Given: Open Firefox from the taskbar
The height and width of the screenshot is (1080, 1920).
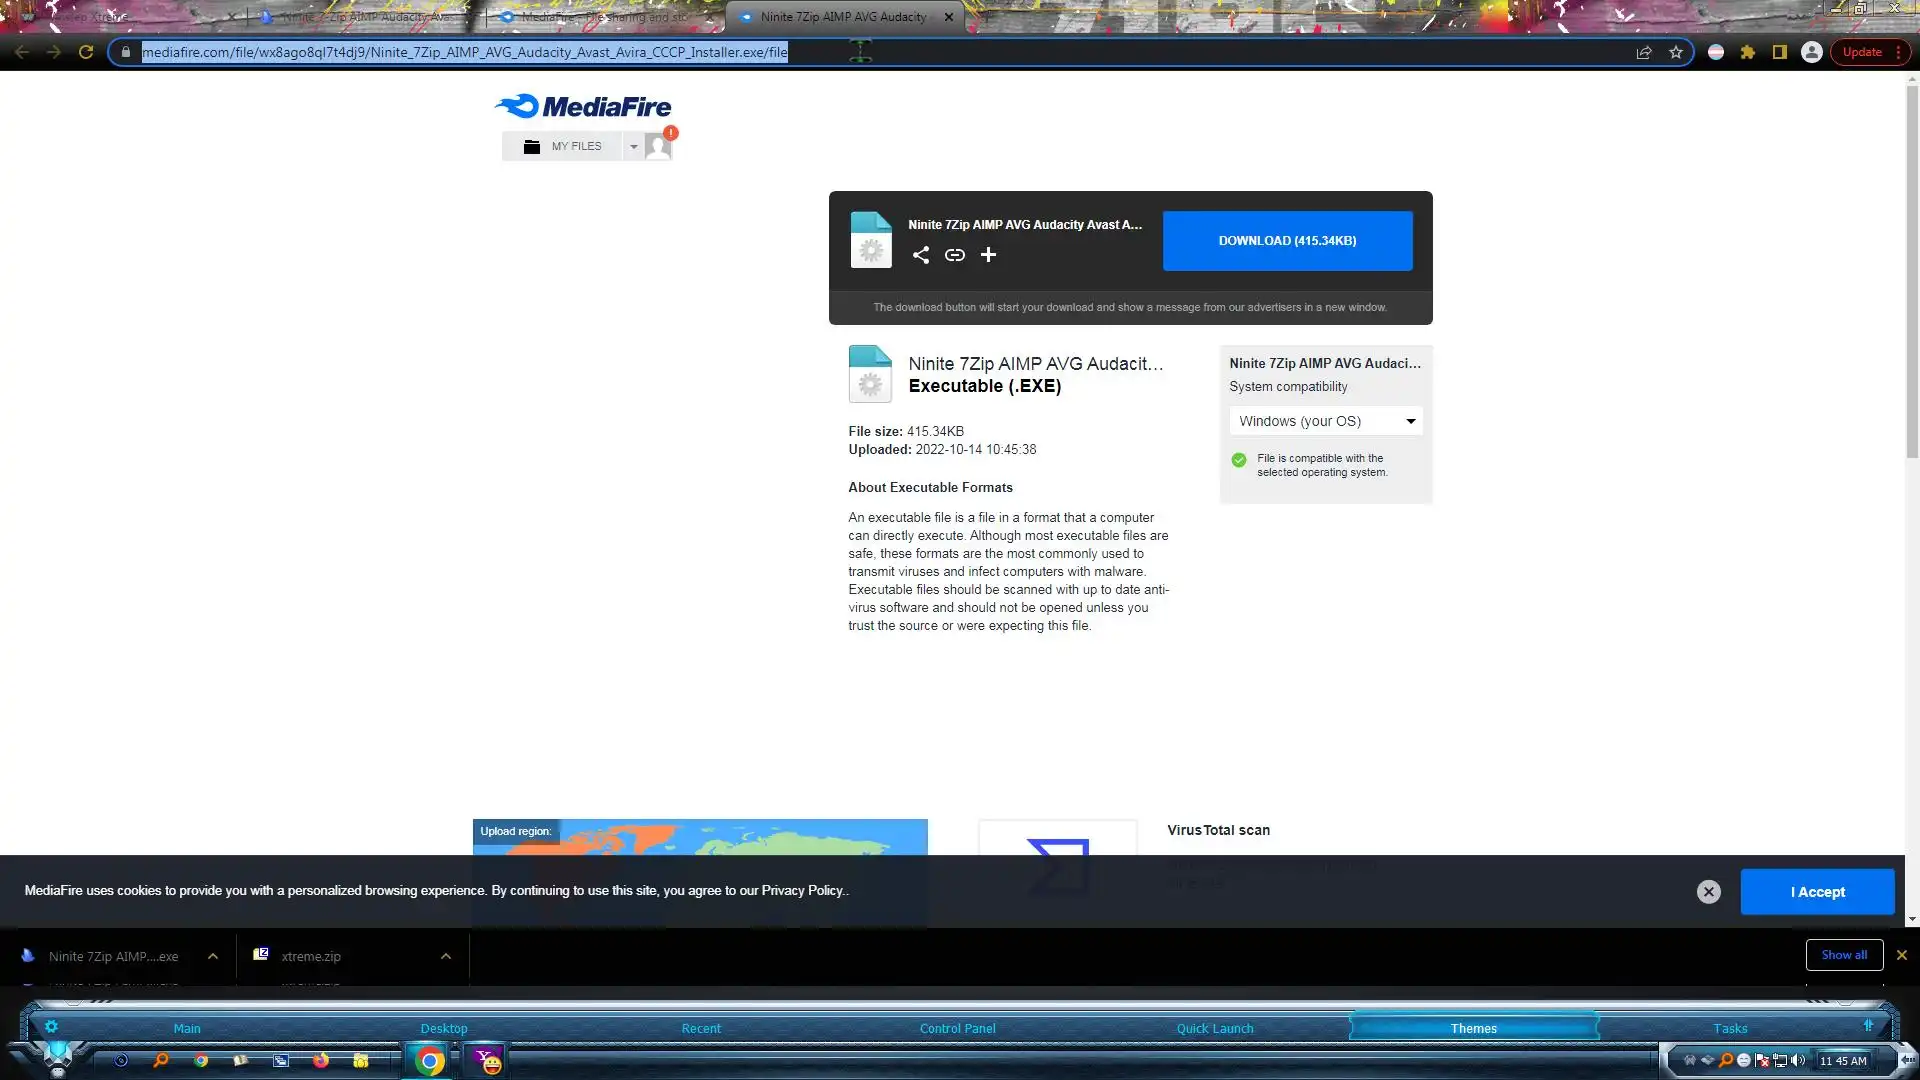Looking at the screenshot, I should coord(320,1060).
